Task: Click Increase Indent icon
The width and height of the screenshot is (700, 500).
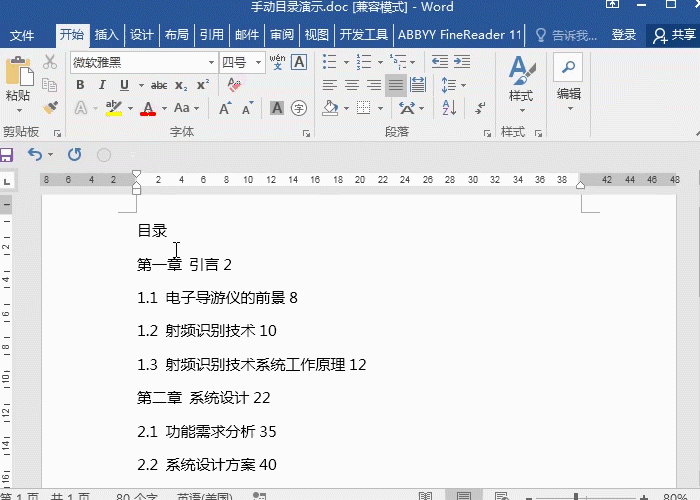Action: [462, 62]
